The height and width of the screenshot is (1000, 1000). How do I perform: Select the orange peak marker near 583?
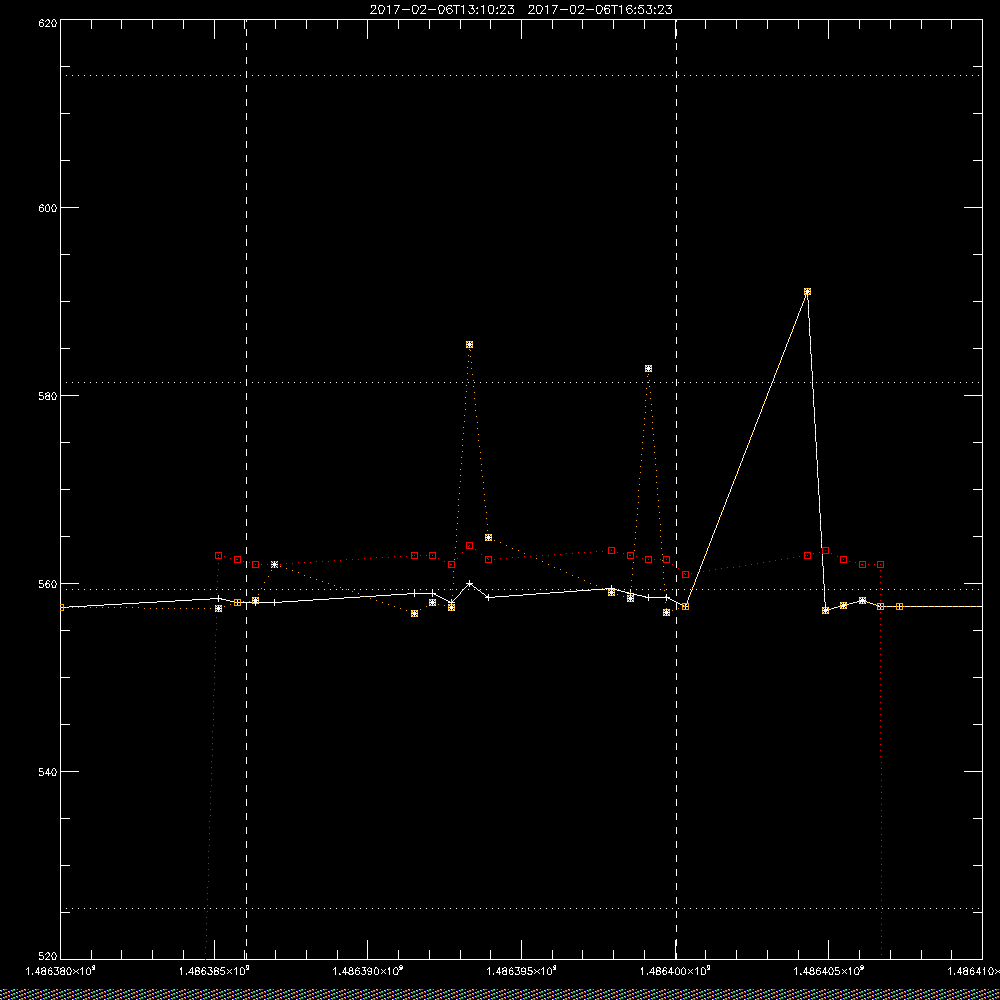pyautogui.click(x=649, y=369)
